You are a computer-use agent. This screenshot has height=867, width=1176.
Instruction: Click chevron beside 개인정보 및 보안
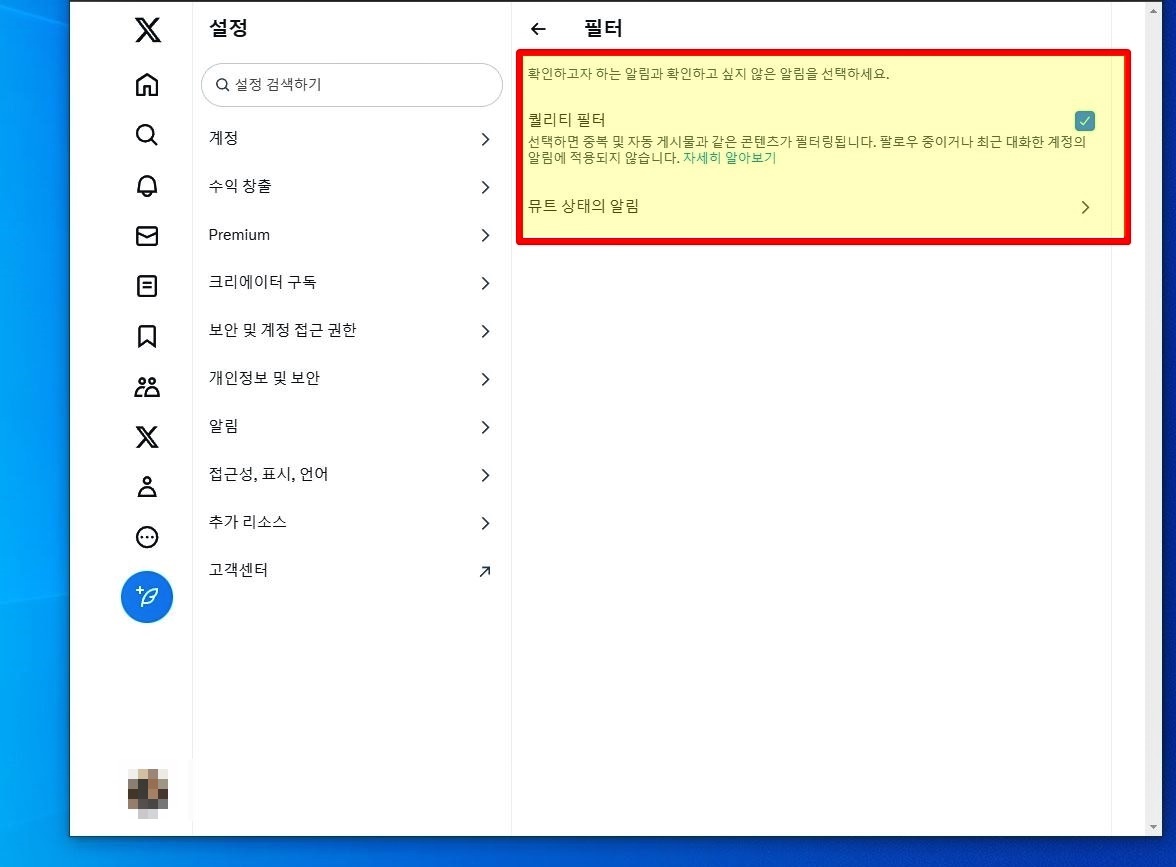click(x=485, y=380)
